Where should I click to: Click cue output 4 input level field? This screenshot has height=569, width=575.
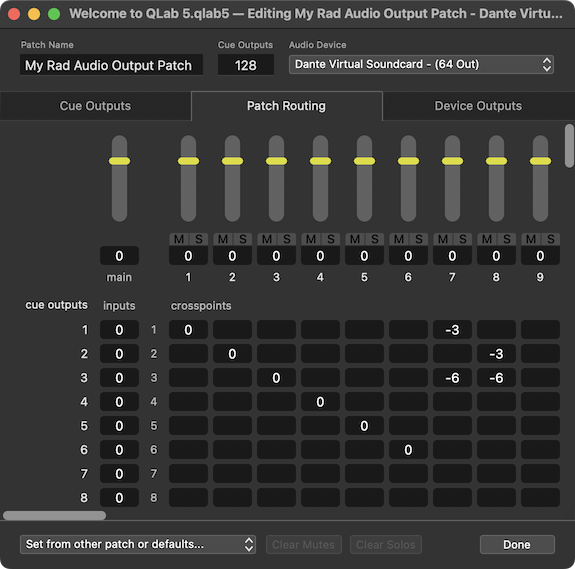120,401
